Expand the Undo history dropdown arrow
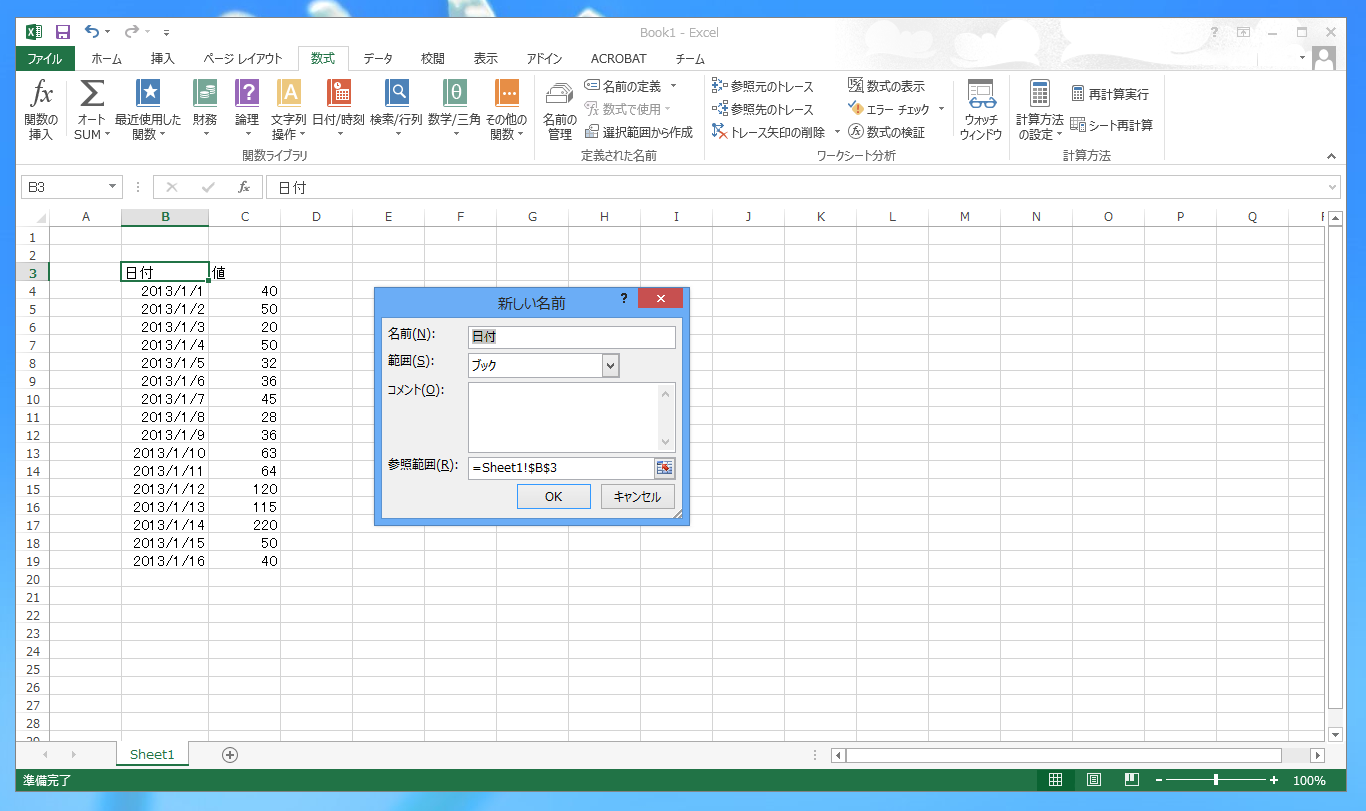The image size is (1366, 811). click(x=108, y=33)
